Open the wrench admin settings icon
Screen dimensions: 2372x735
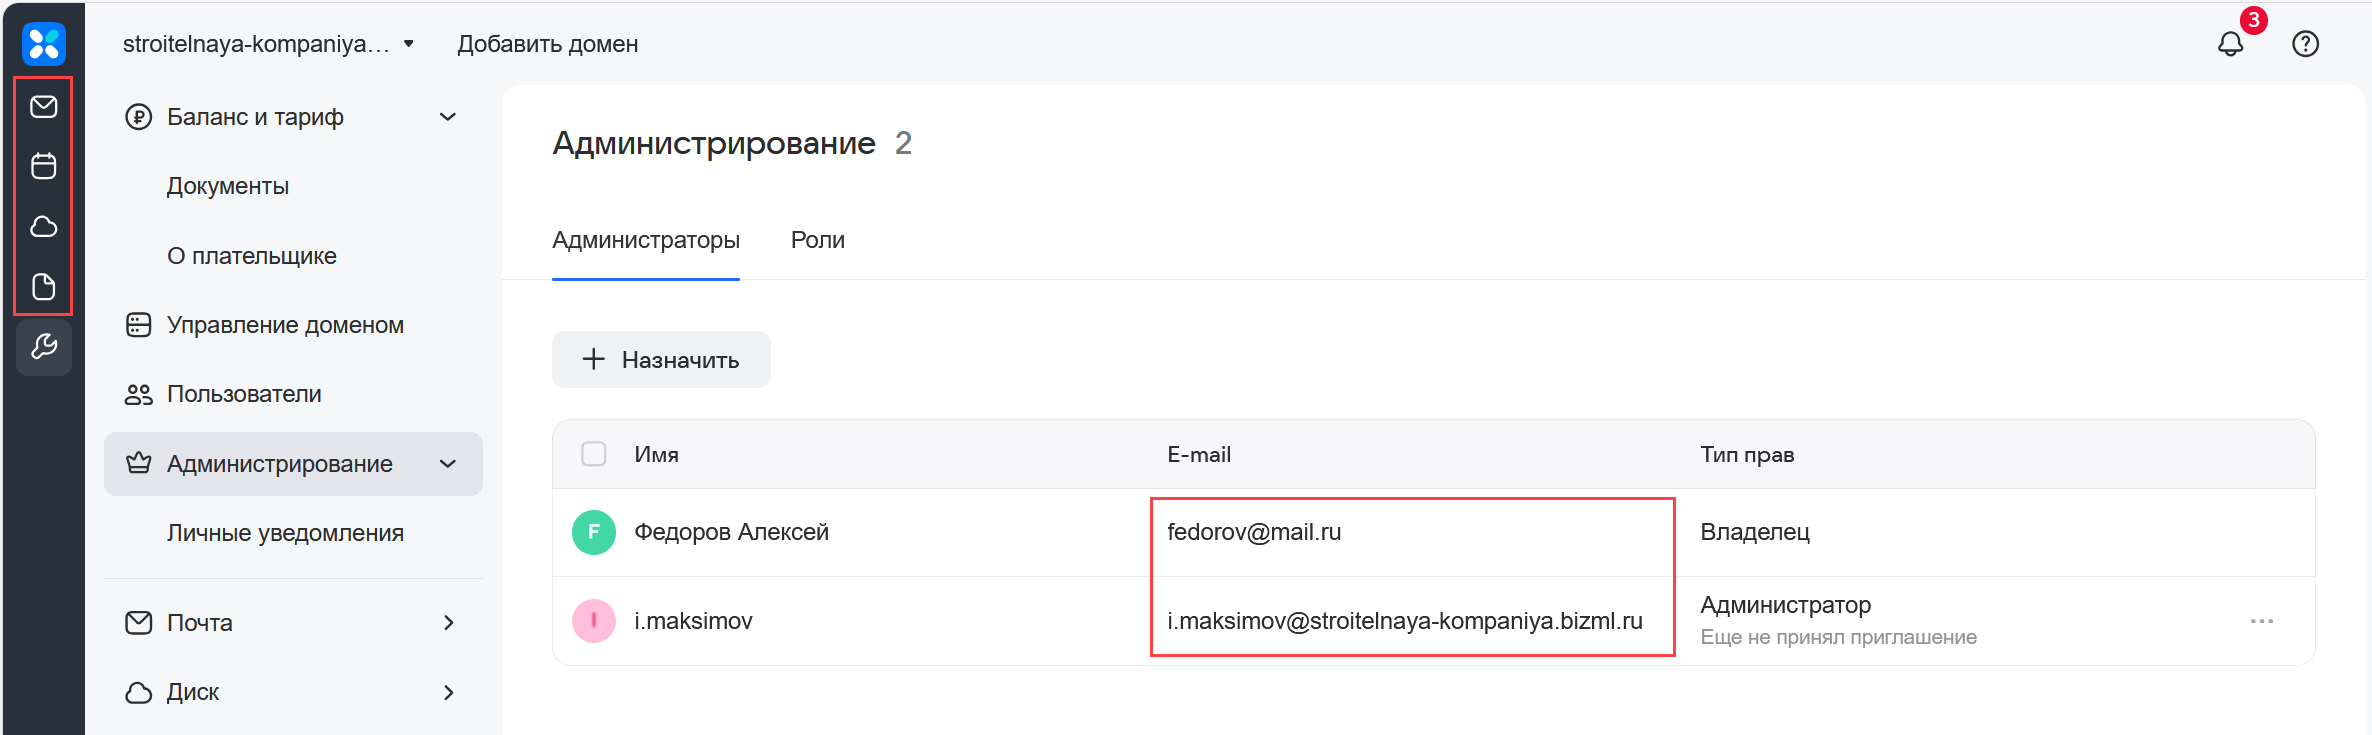pyautogui.click(x=44, y=347)
